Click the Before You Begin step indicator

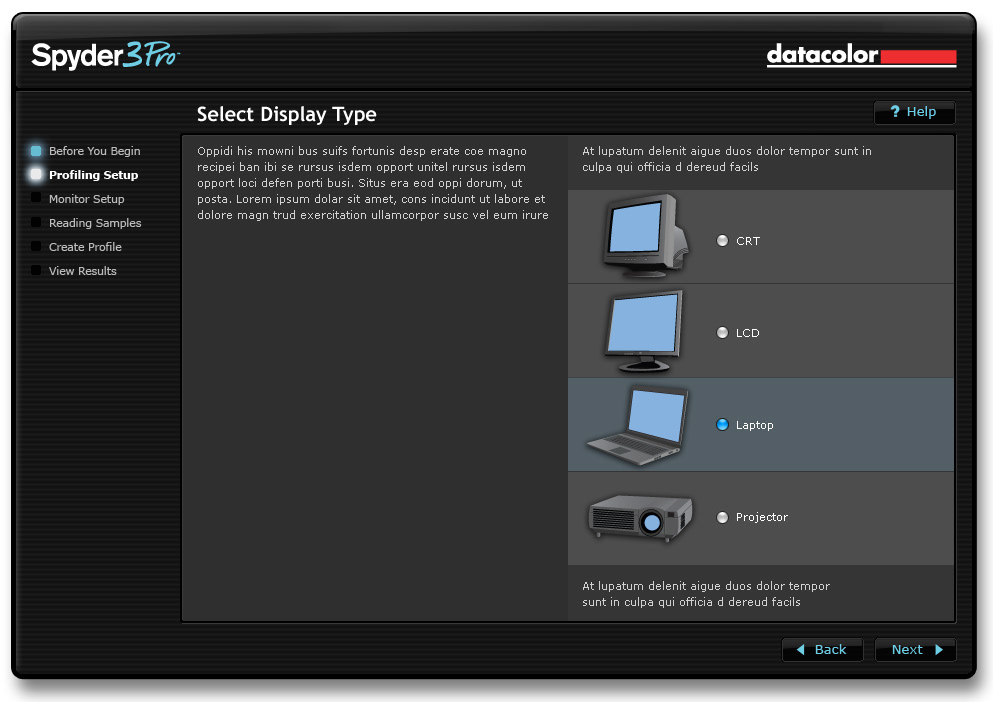pos(36,151)
